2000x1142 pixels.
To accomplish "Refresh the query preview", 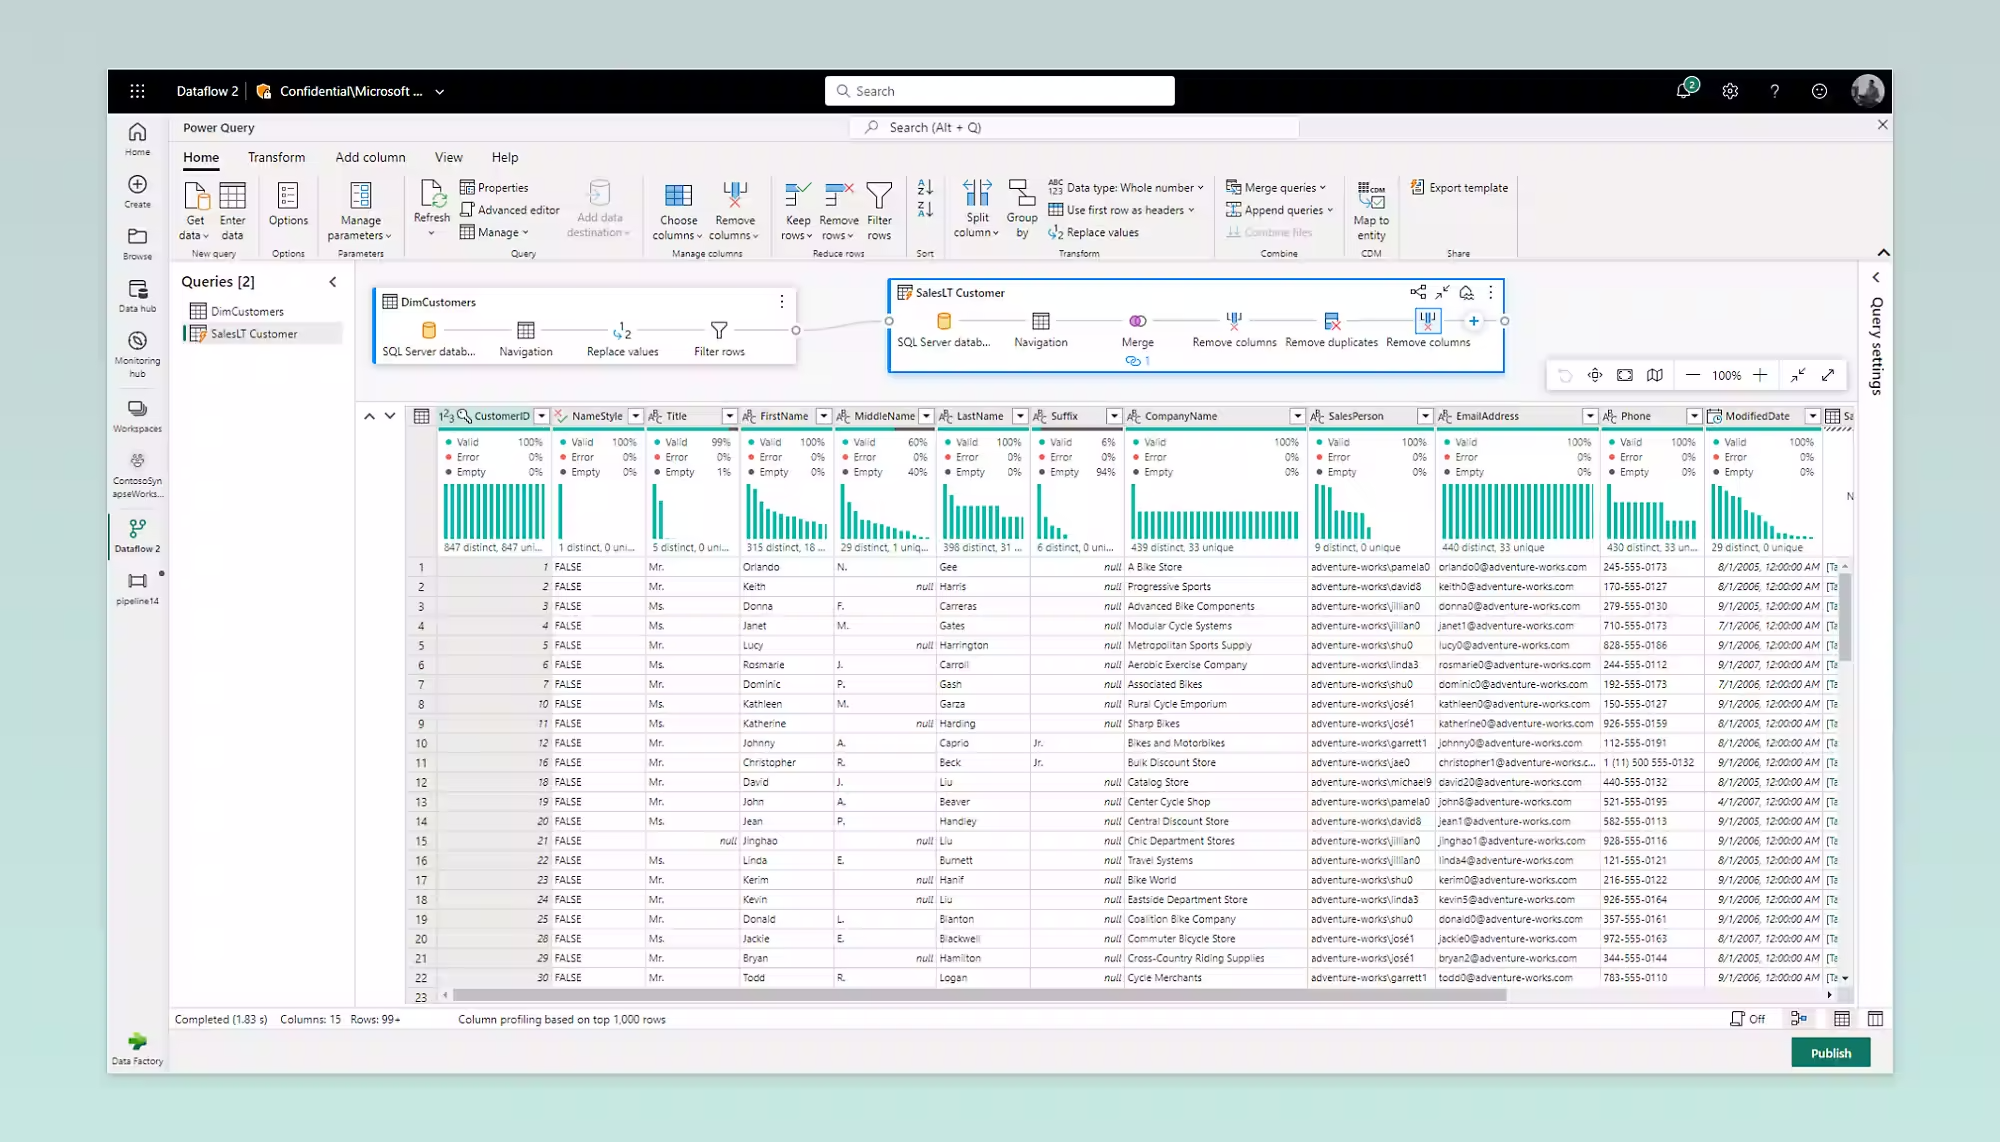I will 432,208.
